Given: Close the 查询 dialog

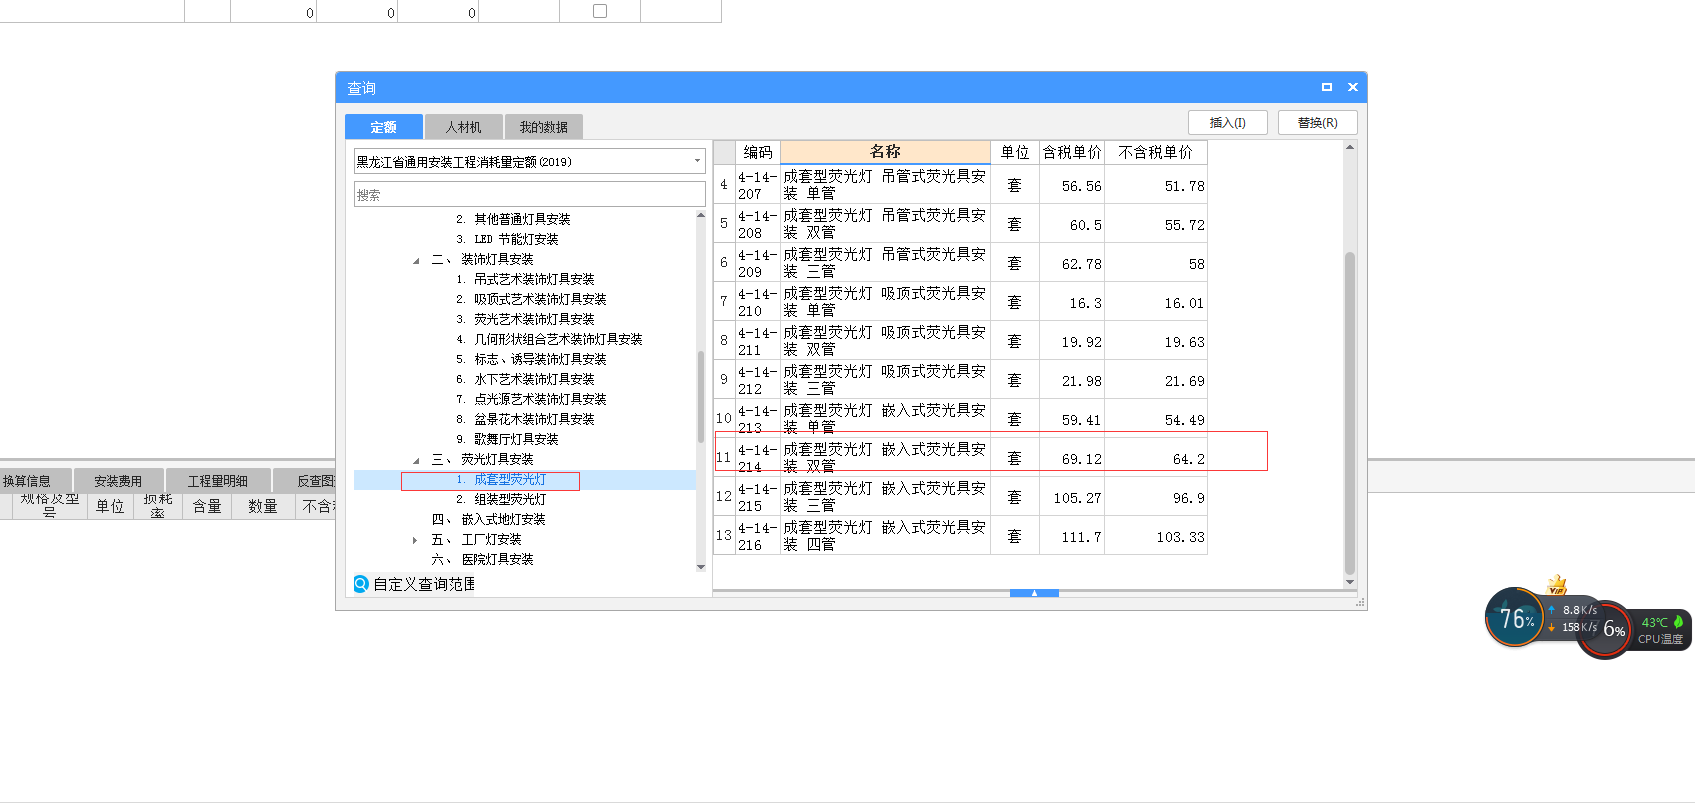Looking at the screenshot, I should 1353,87.
